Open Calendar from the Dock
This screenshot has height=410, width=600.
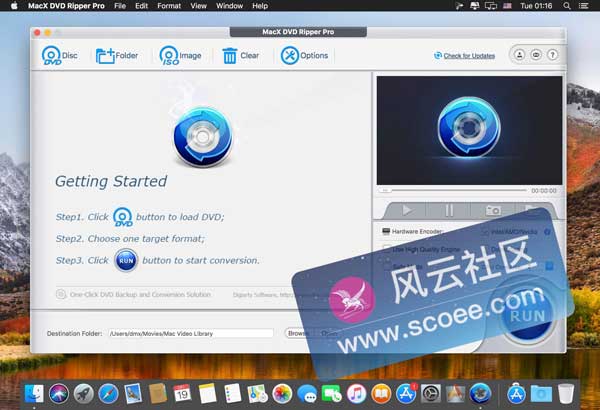point(182,394)
